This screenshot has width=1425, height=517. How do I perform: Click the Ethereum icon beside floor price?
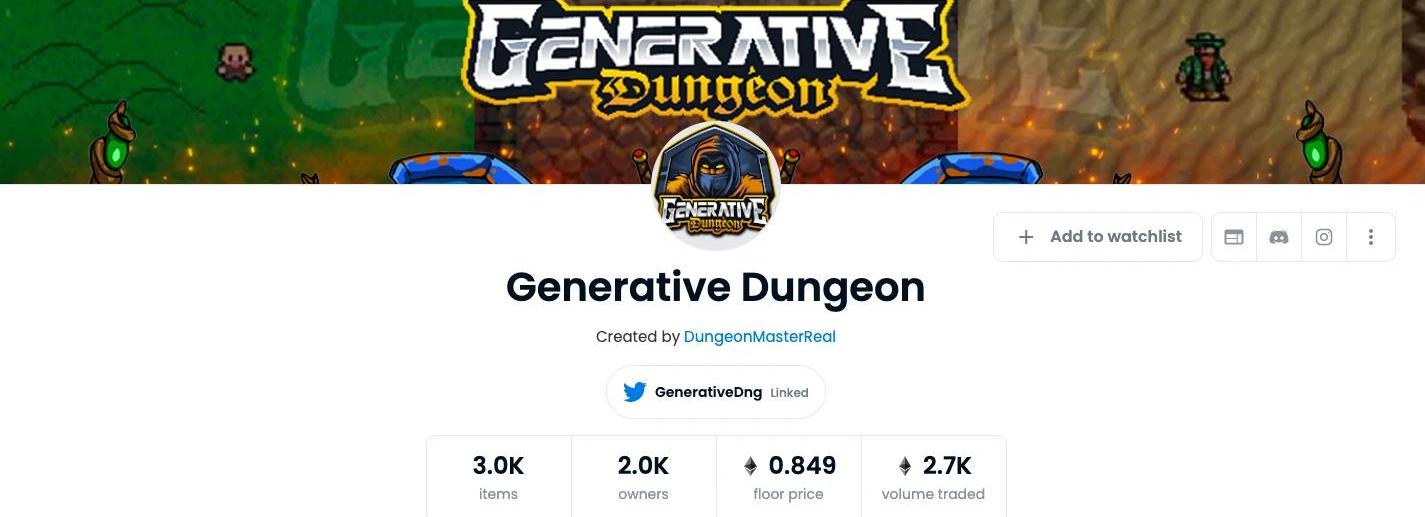coord(750,466)
